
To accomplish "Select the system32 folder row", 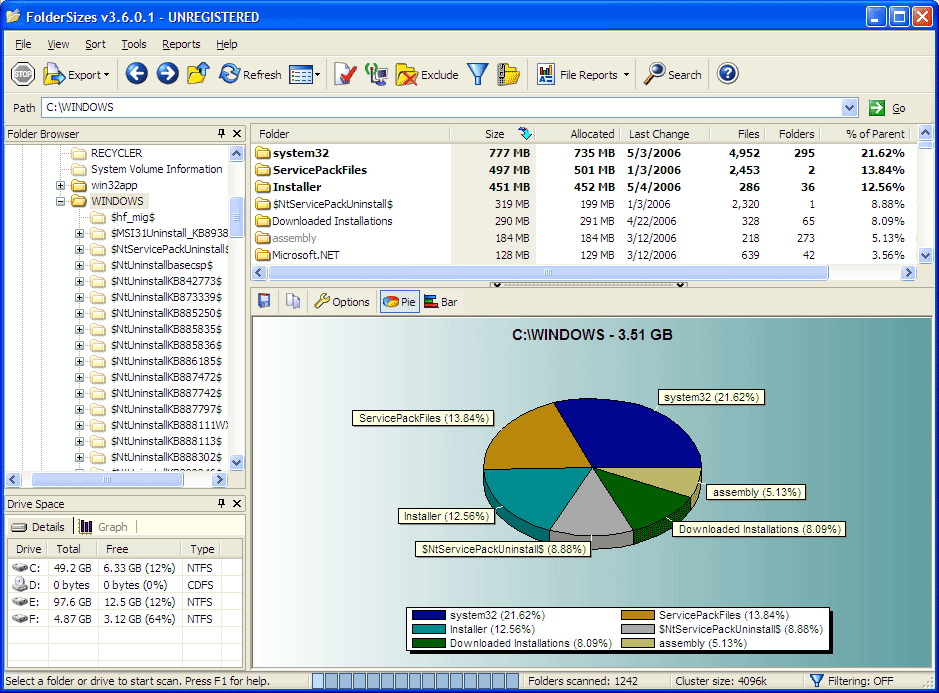I will coord(583,153).
